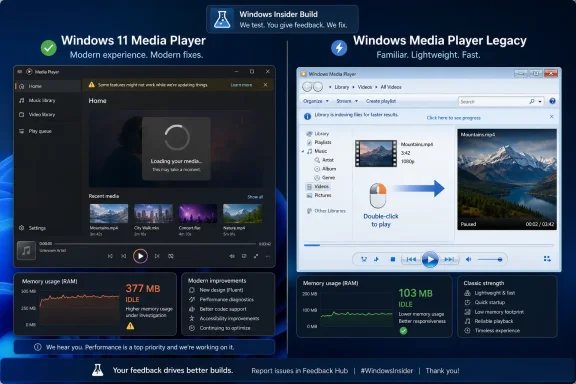This screenshot has height=384, width=576.
Task: Enter full screen in the dark Media Player
Action: point(256,256)
